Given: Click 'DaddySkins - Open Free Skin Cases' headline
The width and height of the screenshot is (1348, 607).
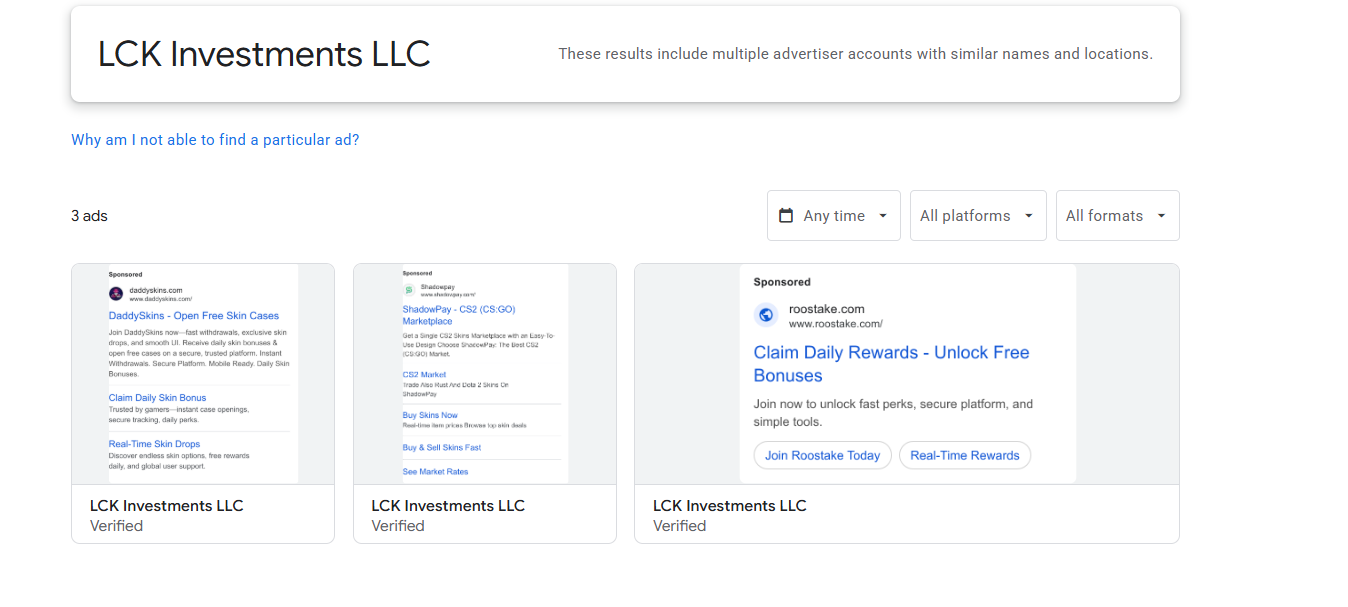Looking at the screenshot, I should pyautogui.click(x=194, y=316).
